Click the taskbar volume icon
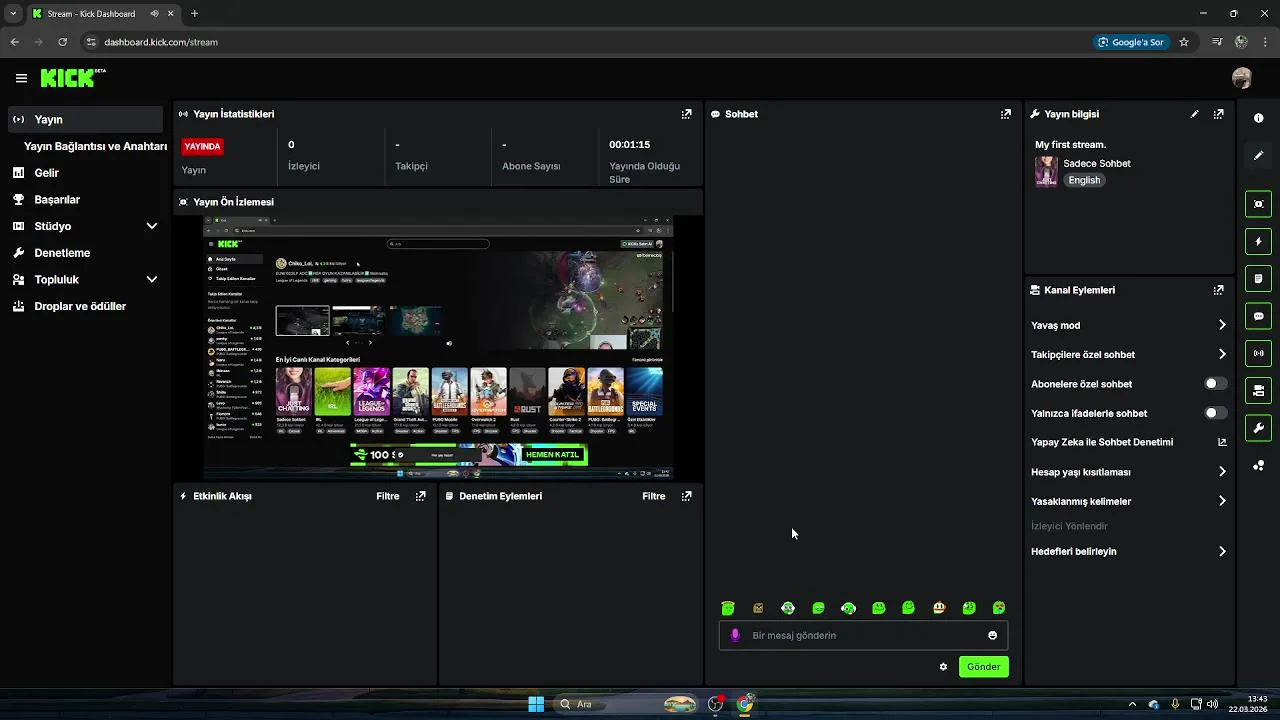This screenshot has height=720, width=1280. pyautogui.click(x=1212, y=704)
